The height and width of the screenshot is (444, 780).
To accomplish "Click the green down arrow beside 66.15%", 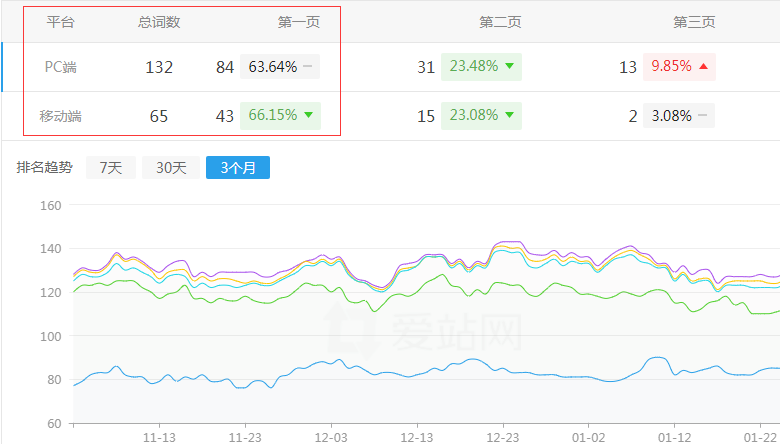I will click(x=308, y=115).
